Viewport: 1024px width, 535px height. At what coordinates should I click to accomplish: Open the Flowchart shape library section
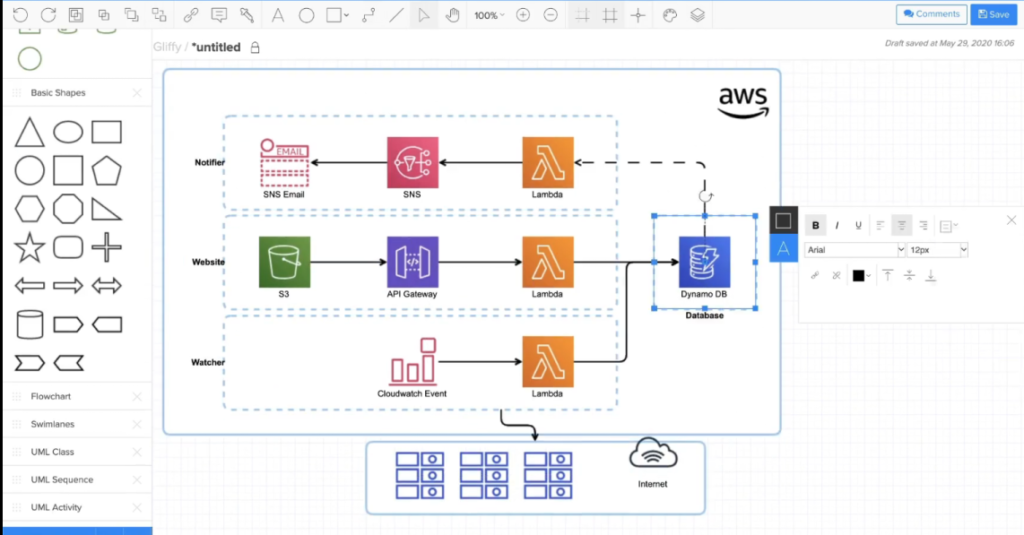[x=51, y=396]
